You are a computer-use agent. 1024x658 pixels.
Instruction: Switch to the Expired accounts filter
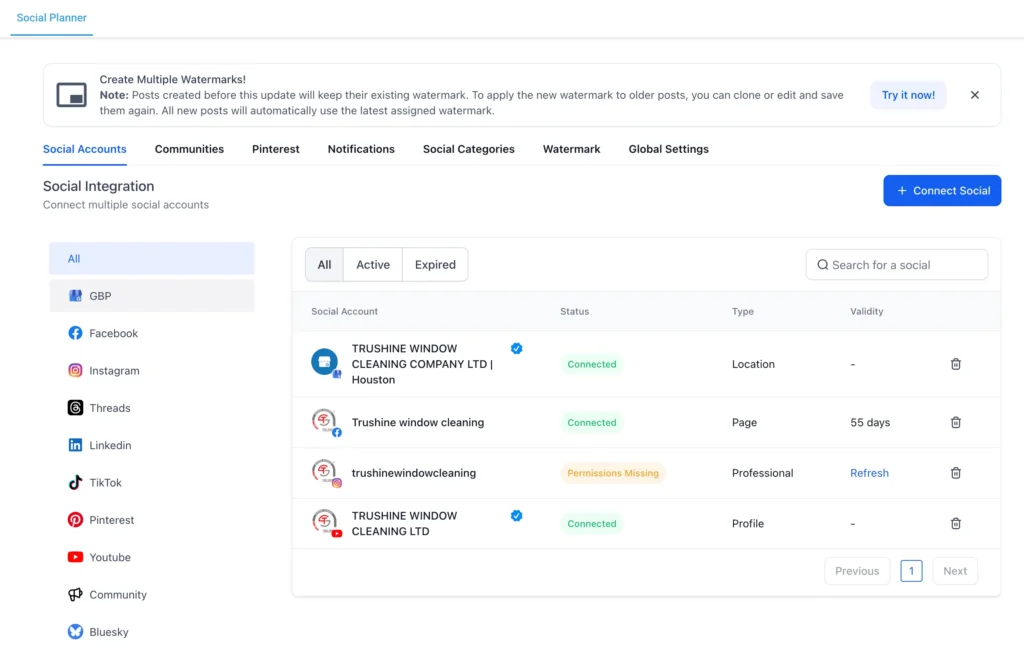pos(434,264)
